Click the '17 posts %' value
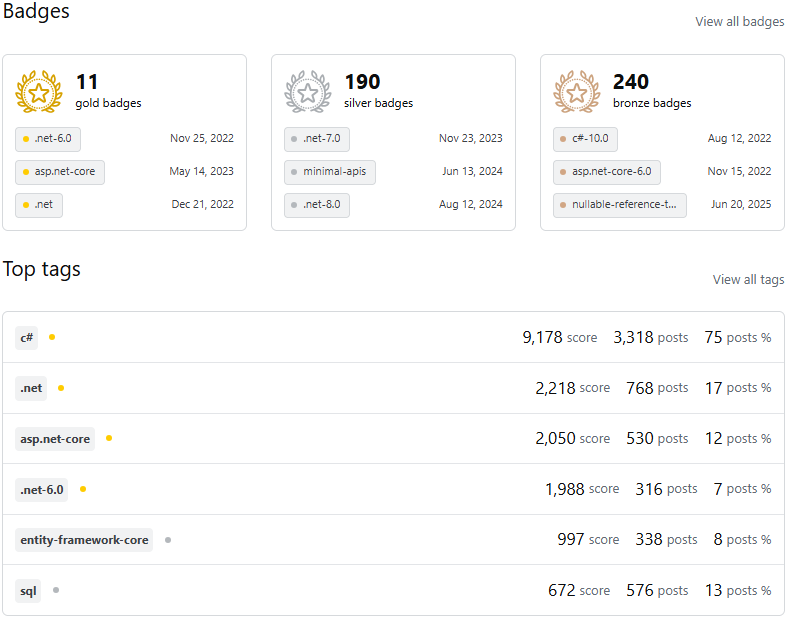Viewport: 792px width, 625px height. [738, 388]
